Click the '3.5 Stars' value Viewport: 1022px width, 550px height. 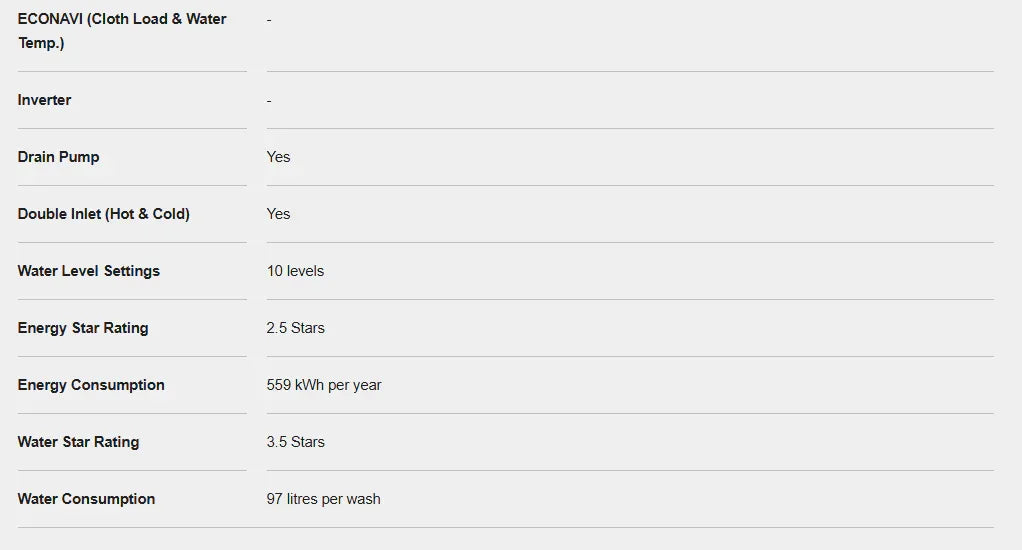(x=295, y=442)
